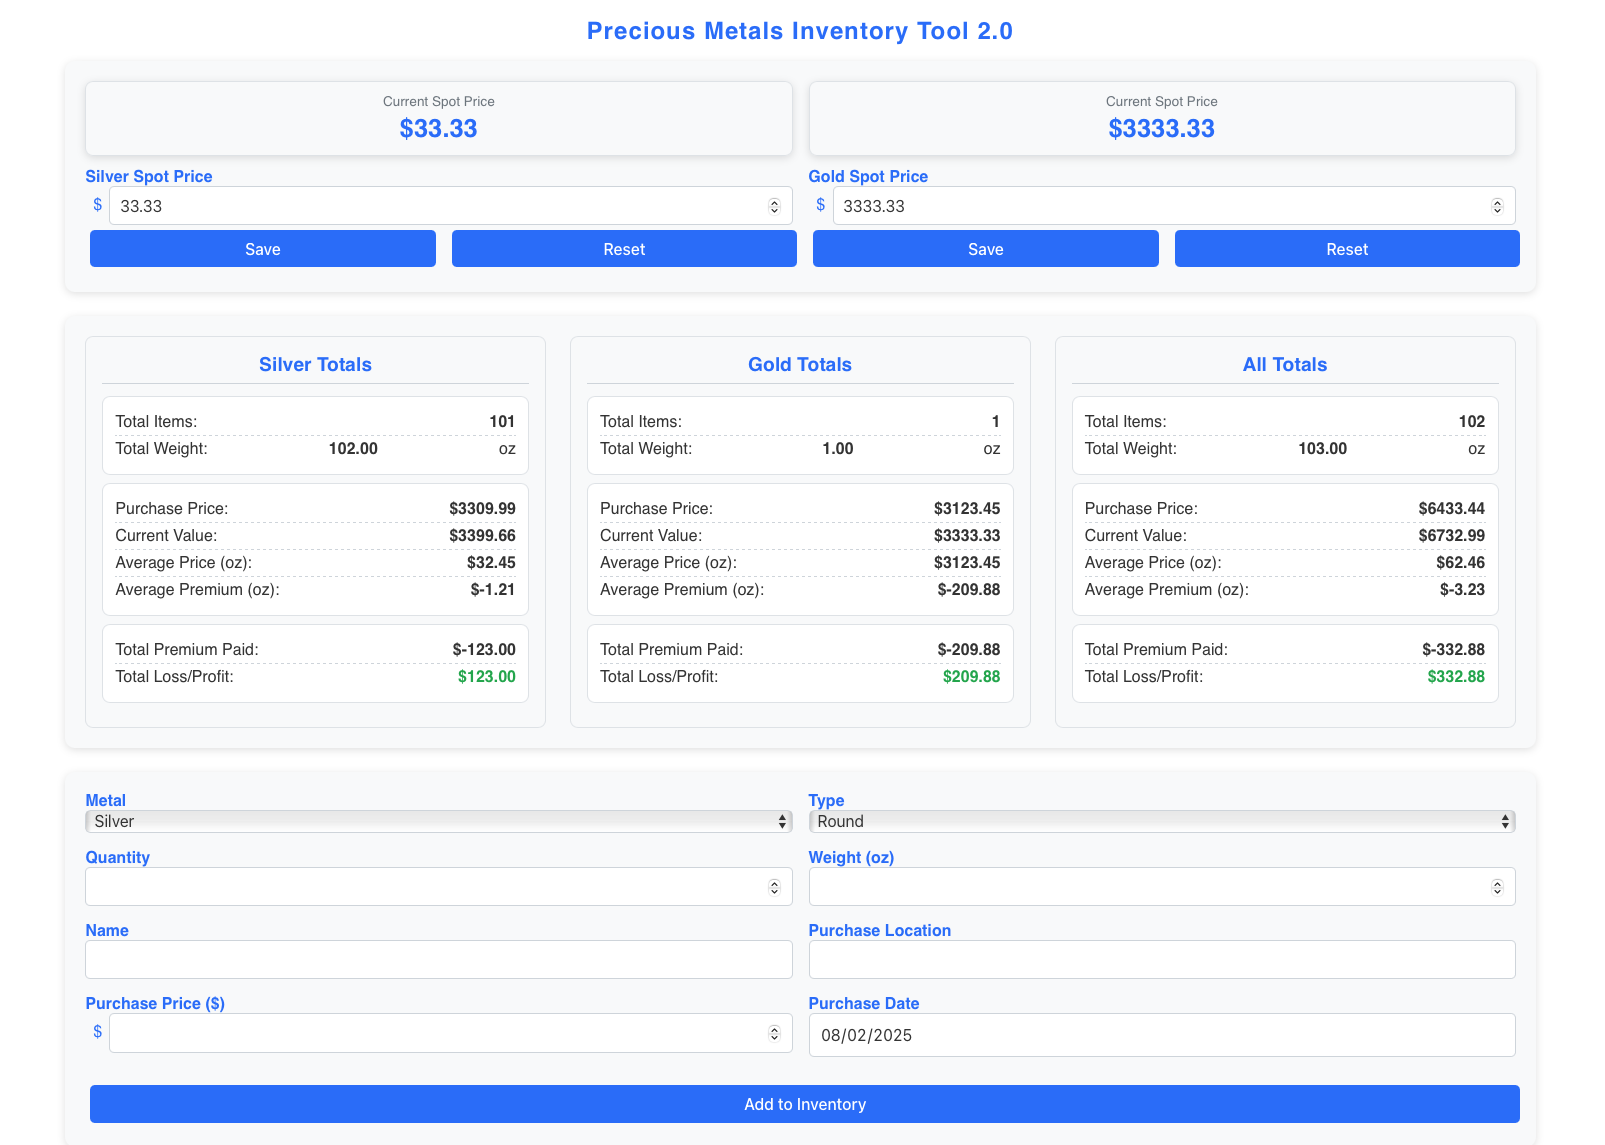This screenshot has width=1605, height=1145.
Task: Click the Silver Average Price value $32.45
Action: (x=491, y=563)
